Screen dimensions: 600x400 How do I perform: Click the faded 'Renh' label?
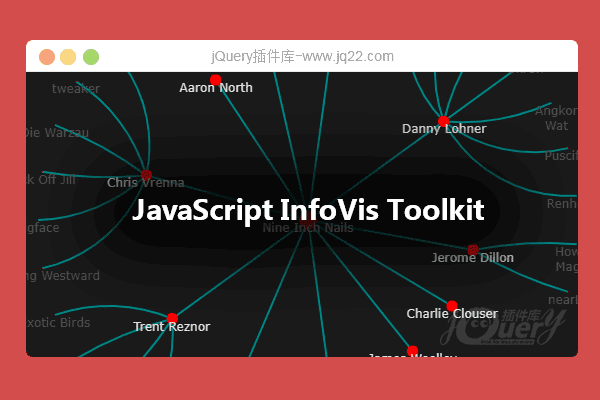tap(562, 204)
